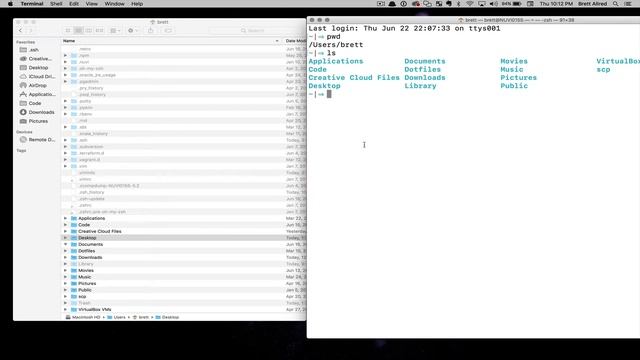The image size is (640, 360).
Task: Open the Finder arrange-by dropdown
Action: pyautogui.click(x=115, y=31)
